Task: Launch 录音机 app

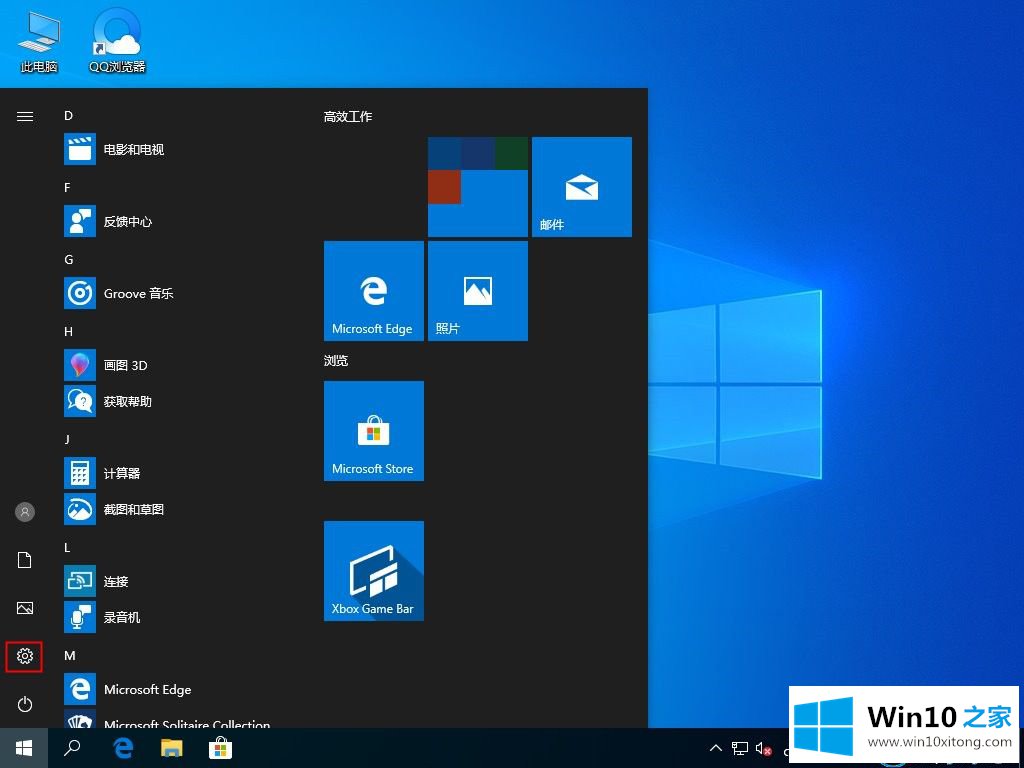Action: pos(177,617)
